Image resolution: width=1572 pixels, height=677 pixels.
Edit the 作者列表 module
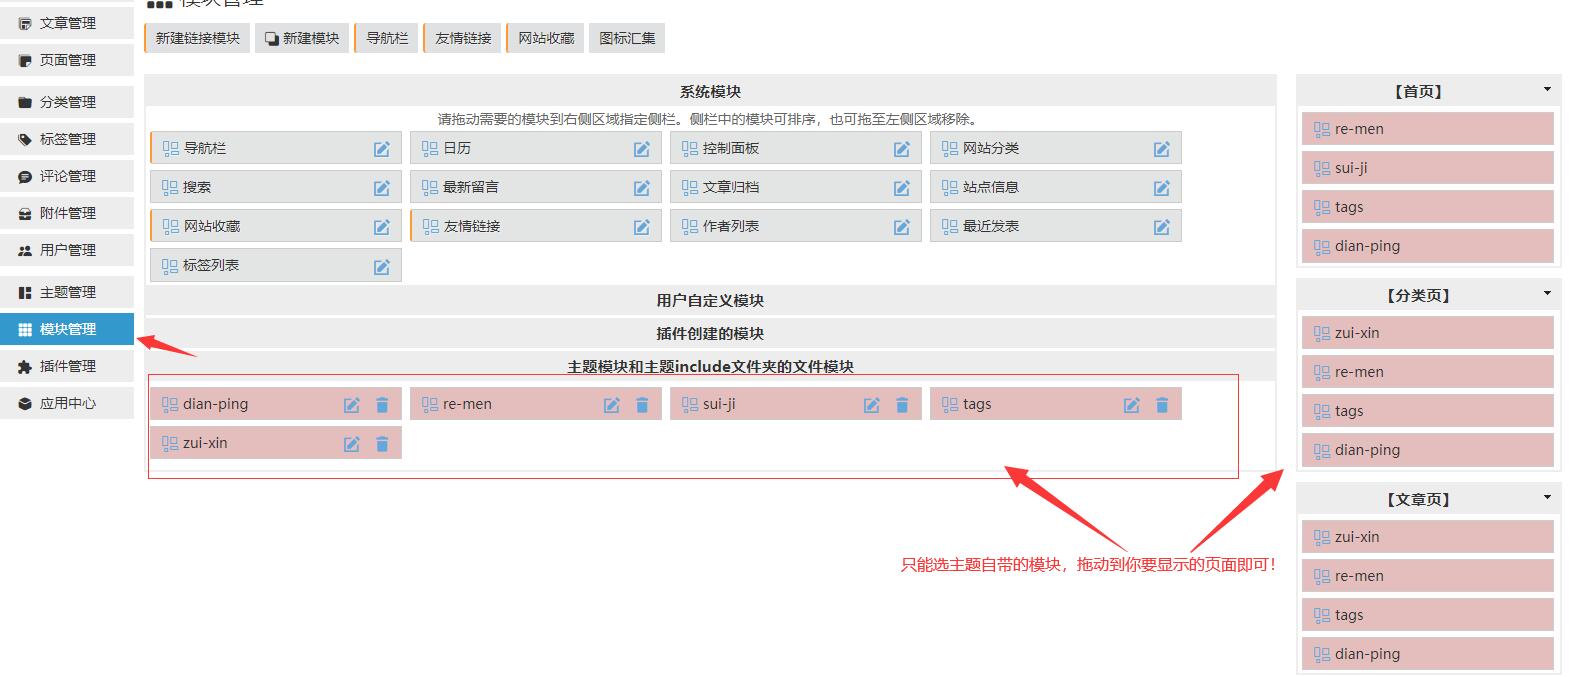tap(902, 227)
